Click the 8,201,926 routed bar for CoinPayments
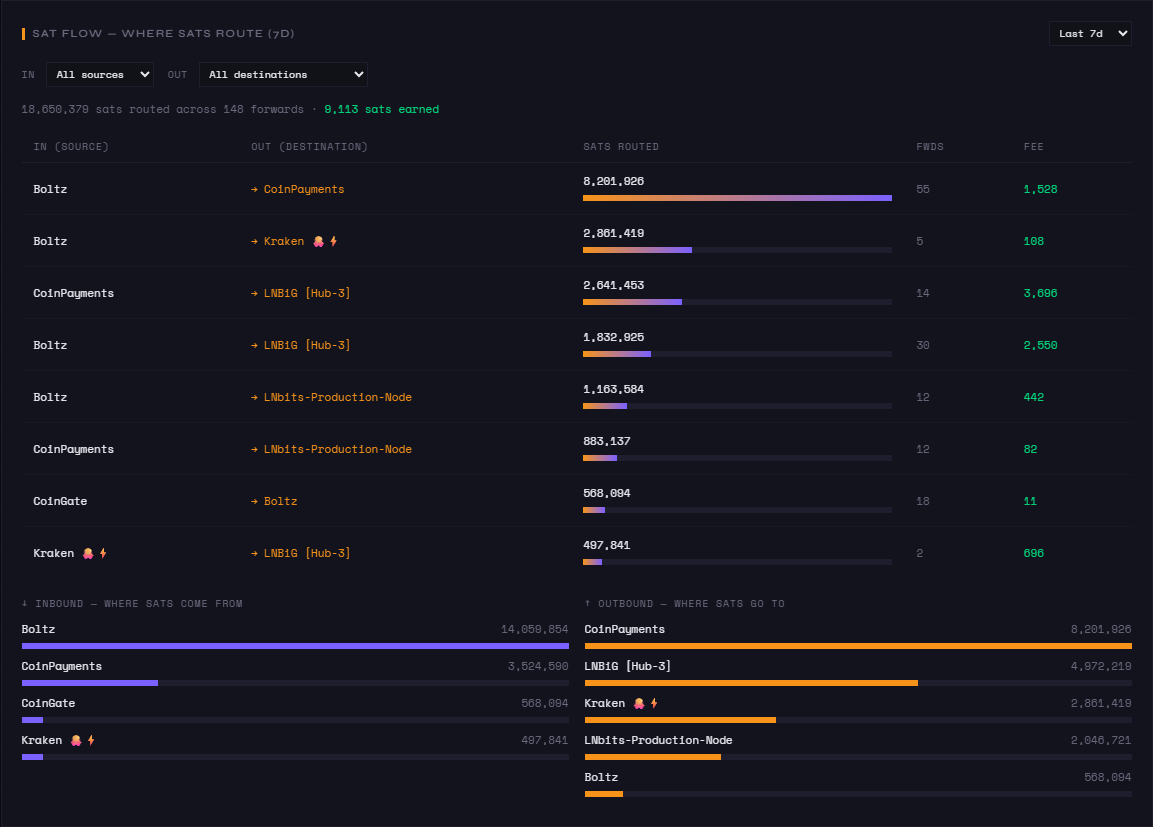Screen dimensions: 1153x827 coord(737,198)
